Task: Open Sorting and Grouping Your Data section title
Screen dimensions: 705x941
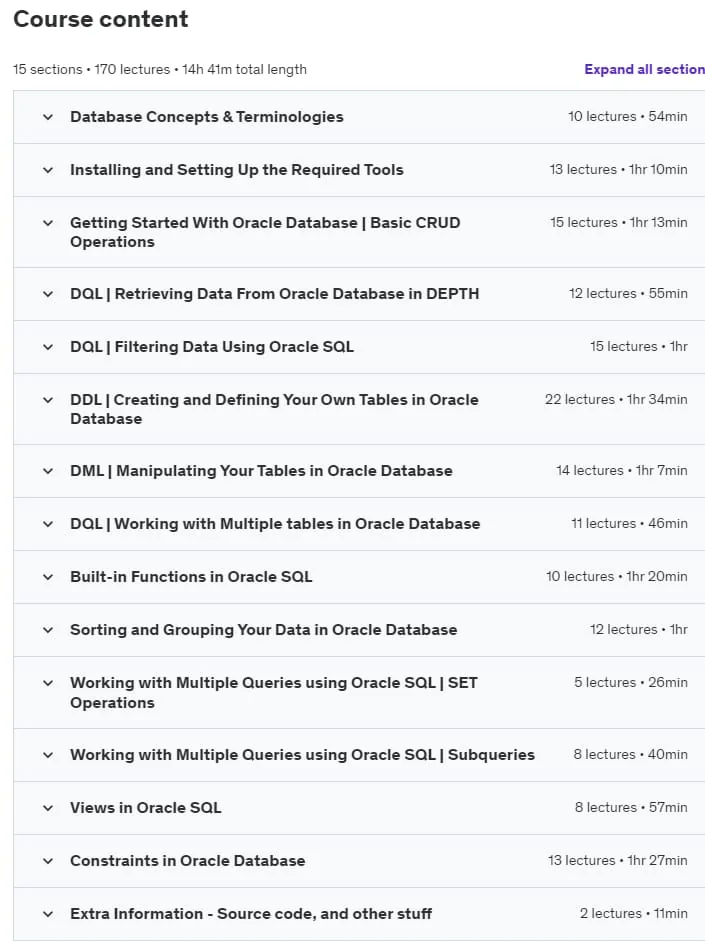Action: [x=263, y=630]
